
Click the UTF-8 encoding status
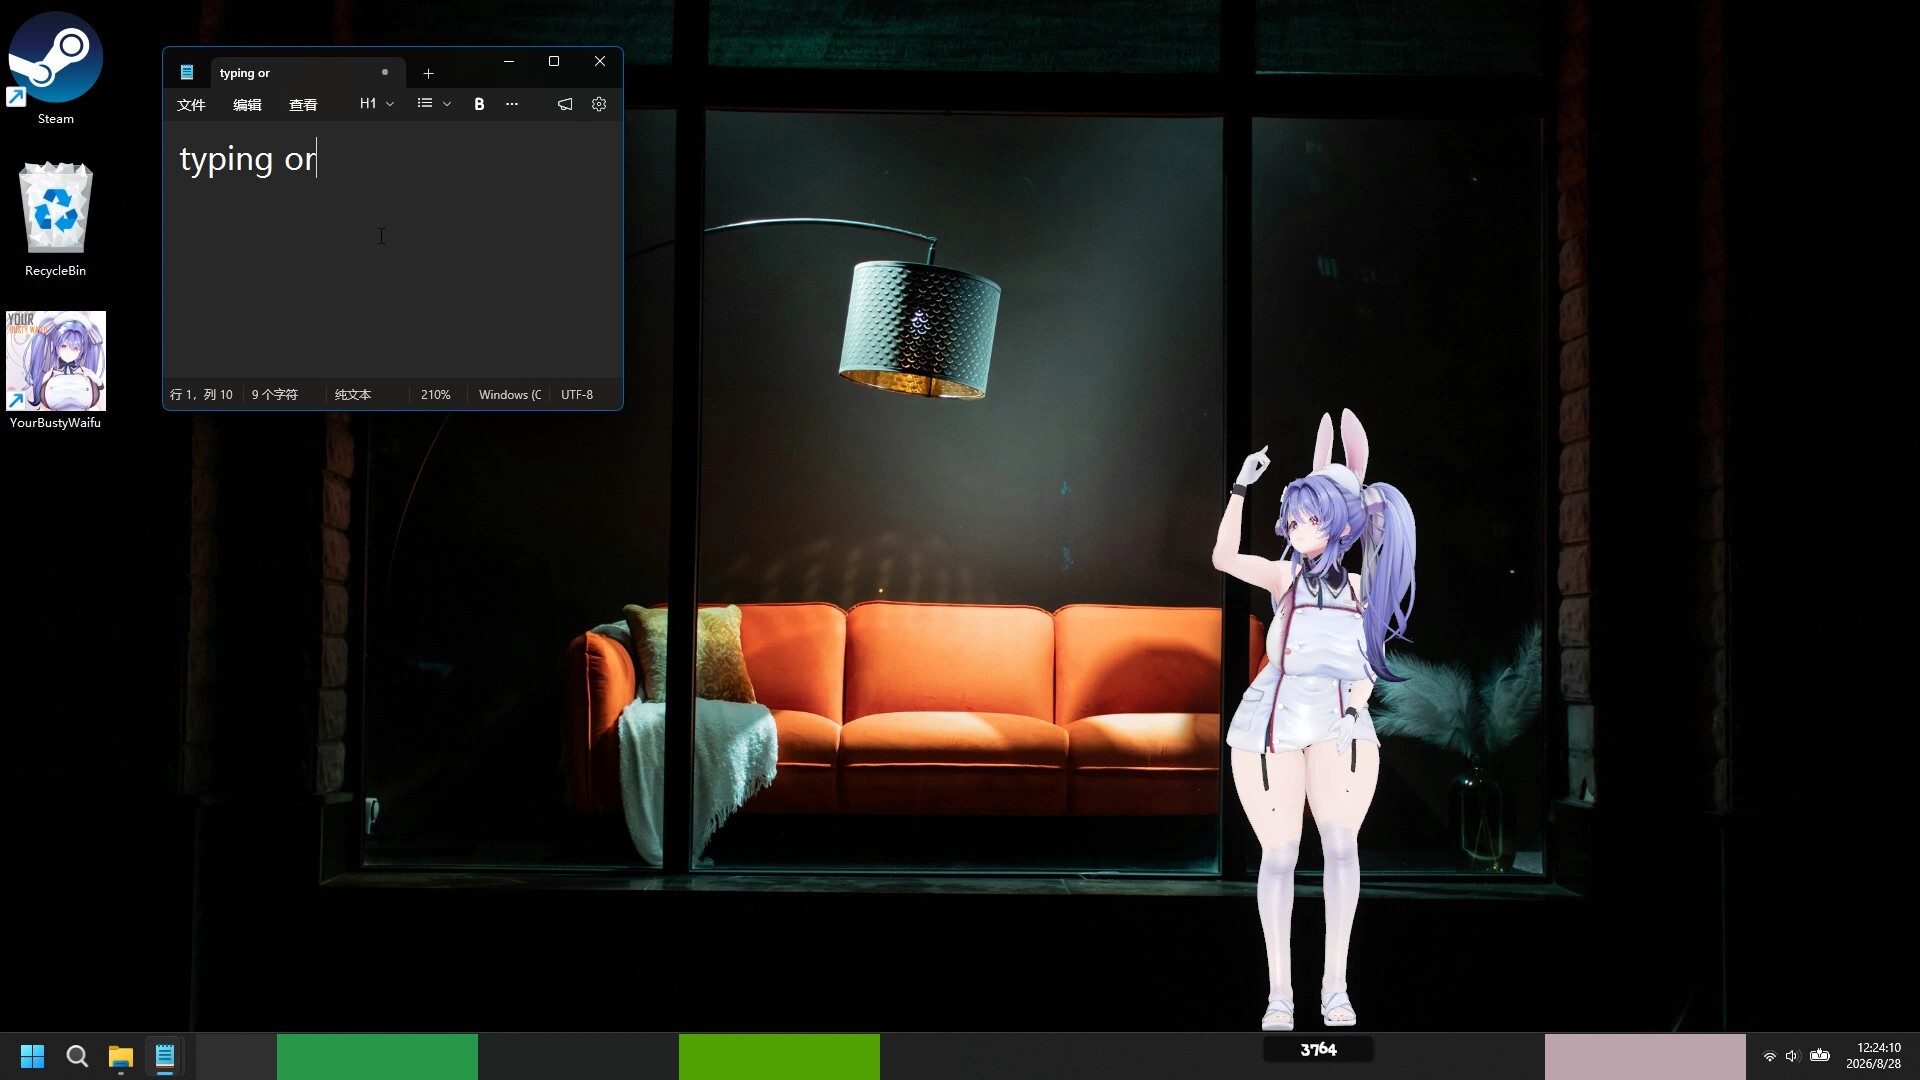pyautogui.click(x=577, y=395)
